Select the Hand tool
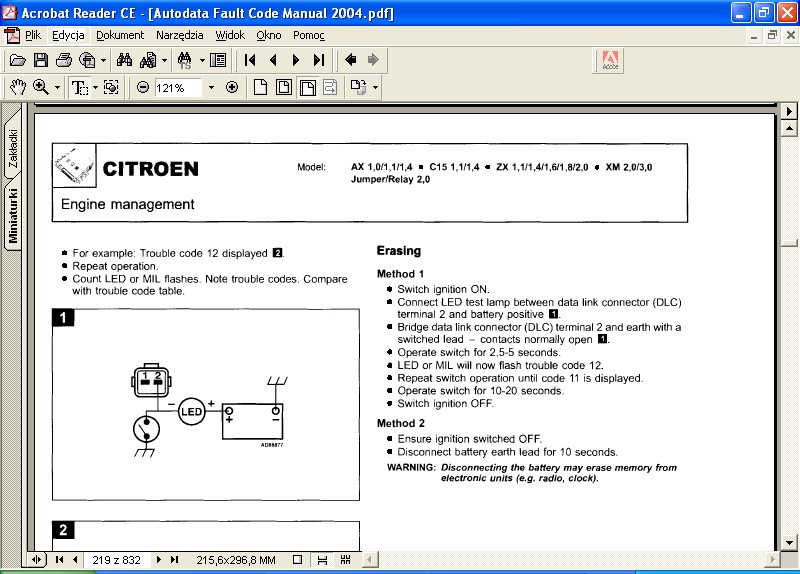The width and height of the screenshot is (800, 574). pyautogui.click(x=18, y=87)
